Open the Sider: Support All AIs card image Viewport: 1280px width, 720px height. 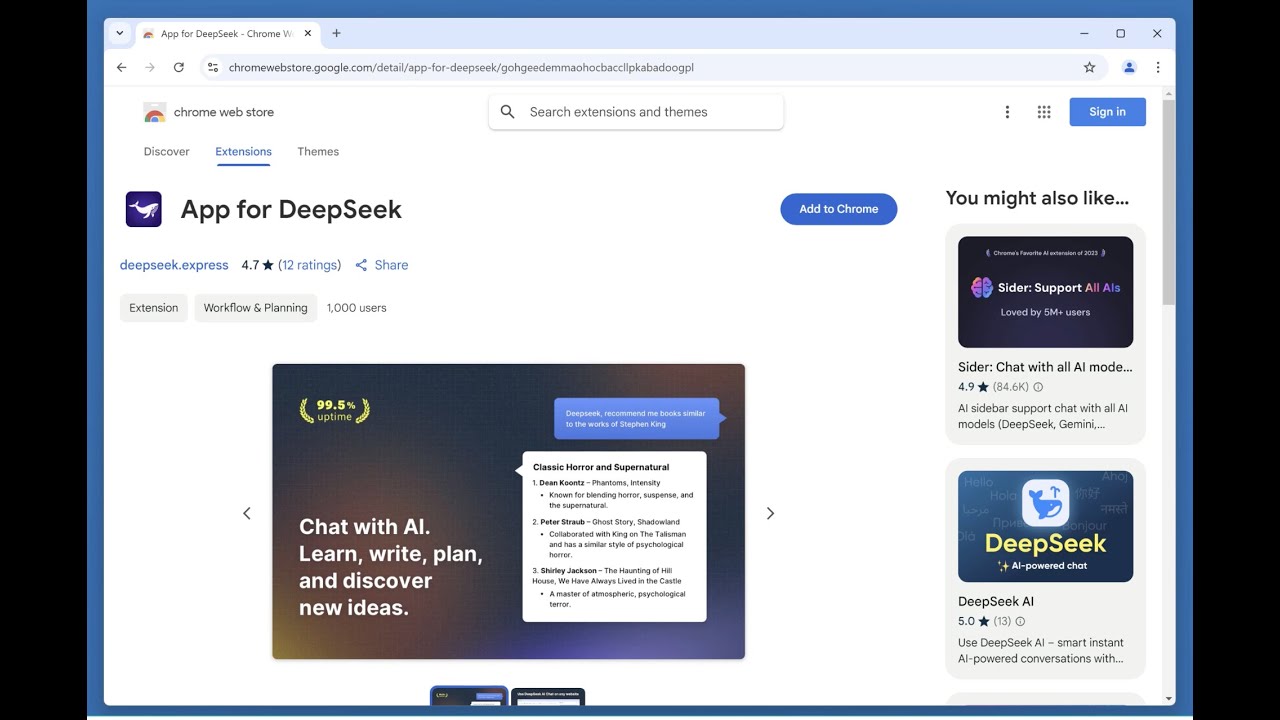coord(1045,292)
